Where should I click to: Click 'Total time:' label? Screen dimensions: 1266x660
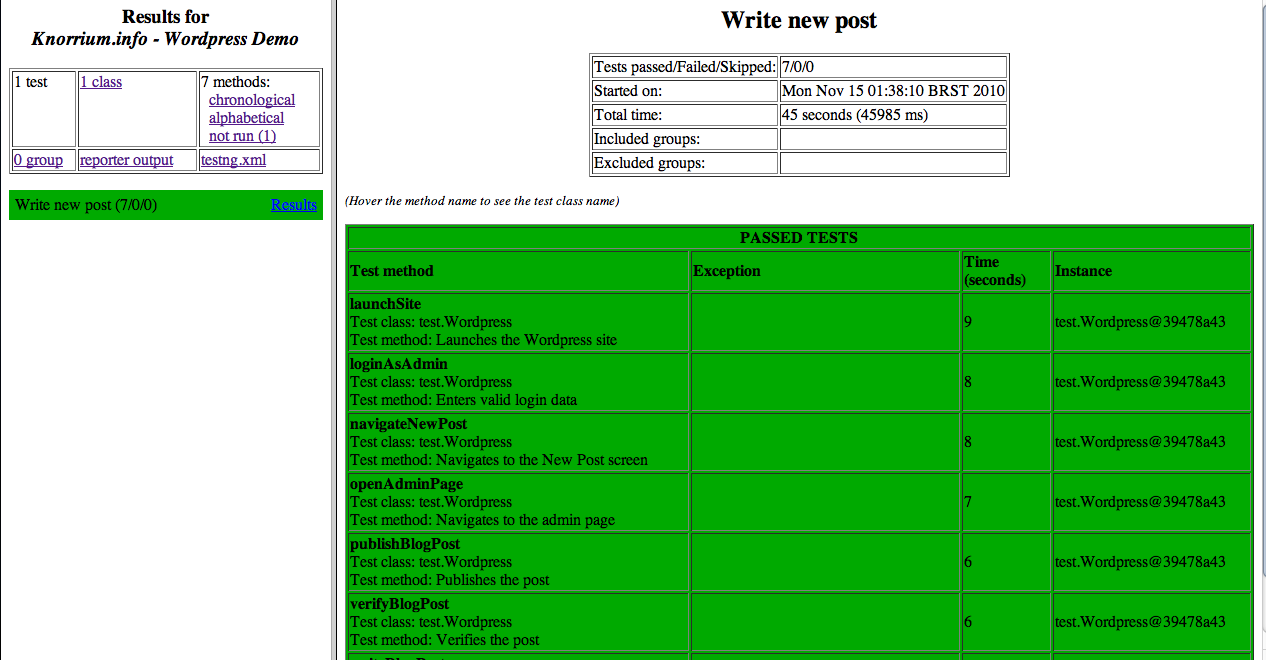[627, 115]
